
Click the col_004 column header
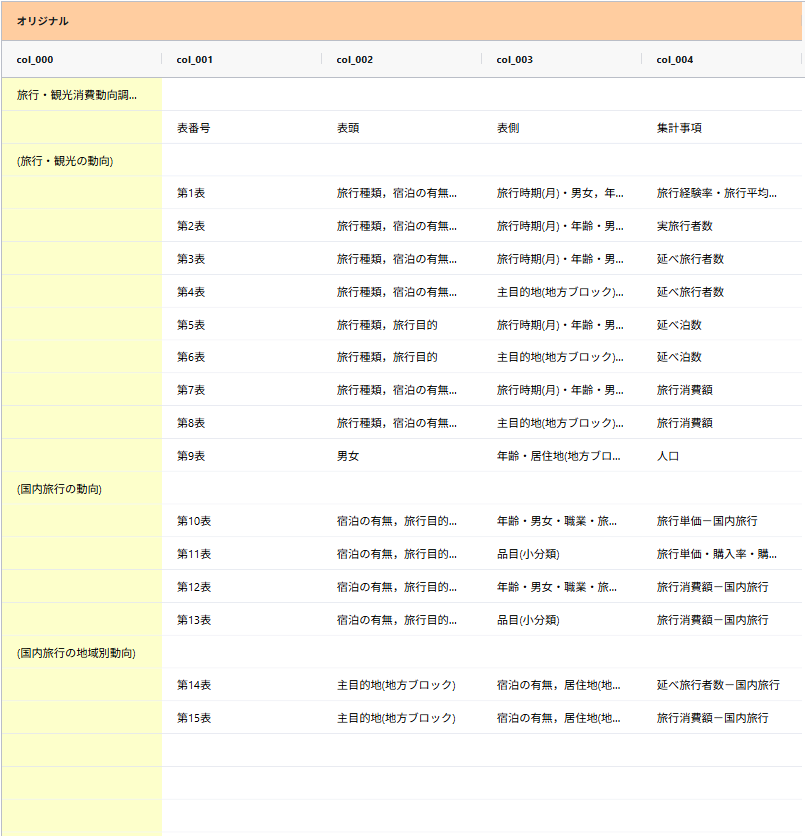675,60
